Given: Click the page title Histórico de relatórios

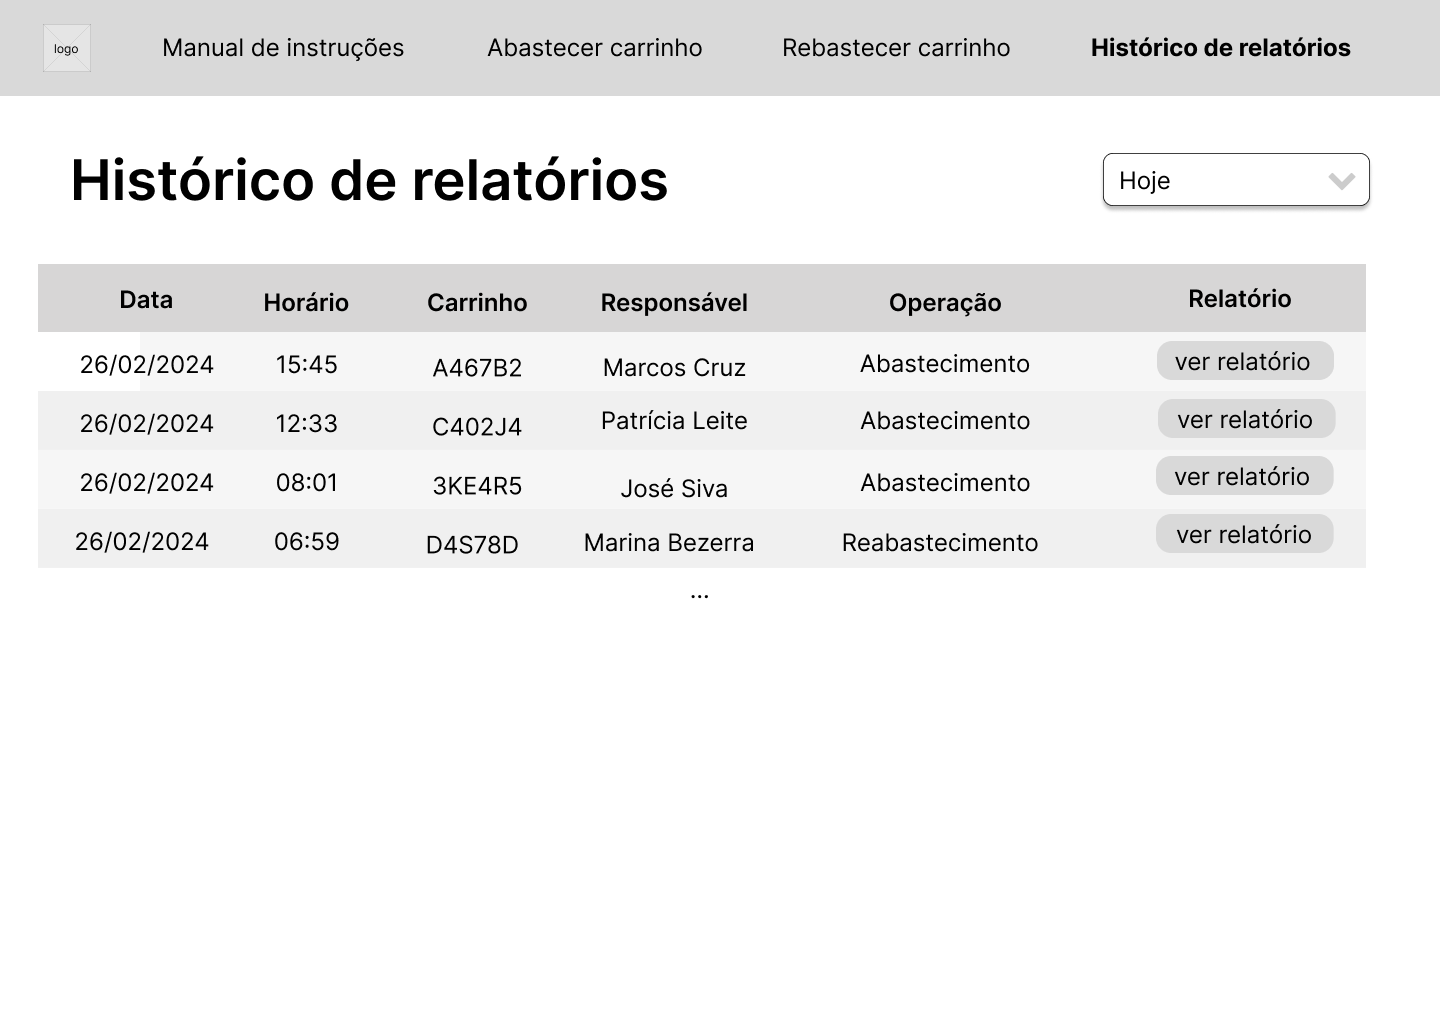Looking at the screenshot, I should pyautogui.click(x=369, y=181).
